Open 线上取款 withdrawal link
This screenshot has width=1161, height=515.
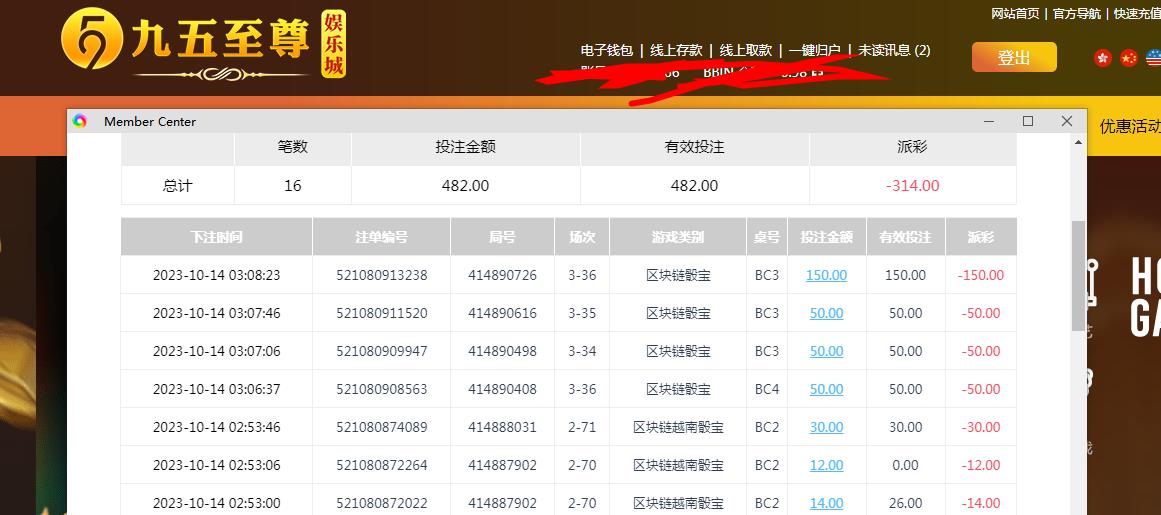(746, 50)
